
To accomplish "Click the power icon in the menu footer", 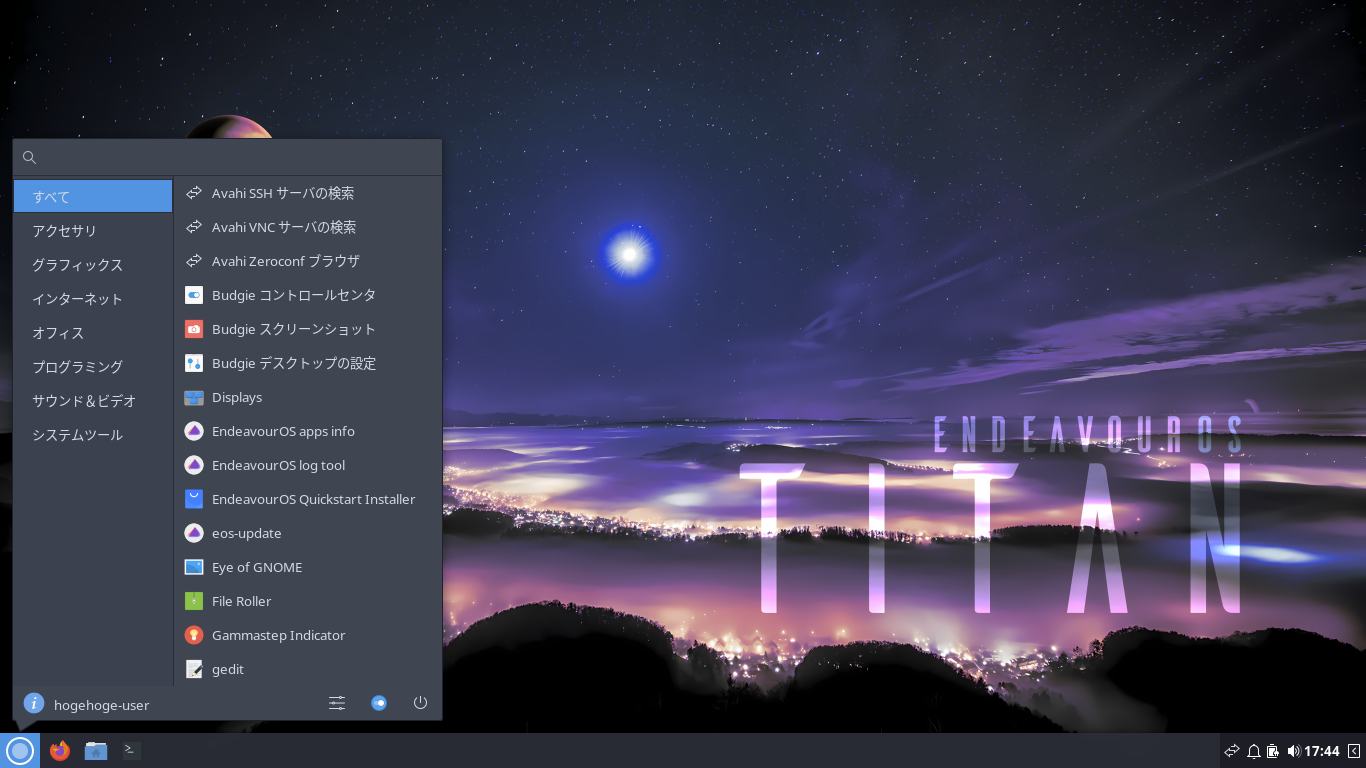I will pyautogui.click(x=420, y=703).
